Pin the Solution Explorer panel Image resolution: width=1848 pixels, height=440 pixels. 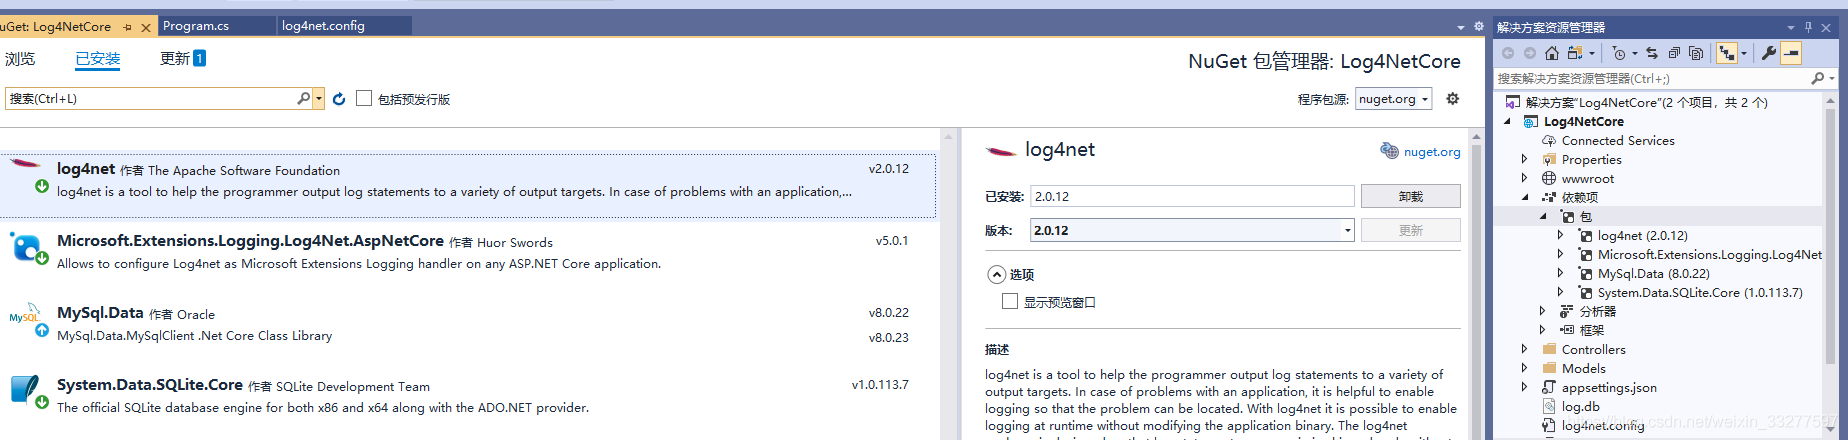(1808, 27)
